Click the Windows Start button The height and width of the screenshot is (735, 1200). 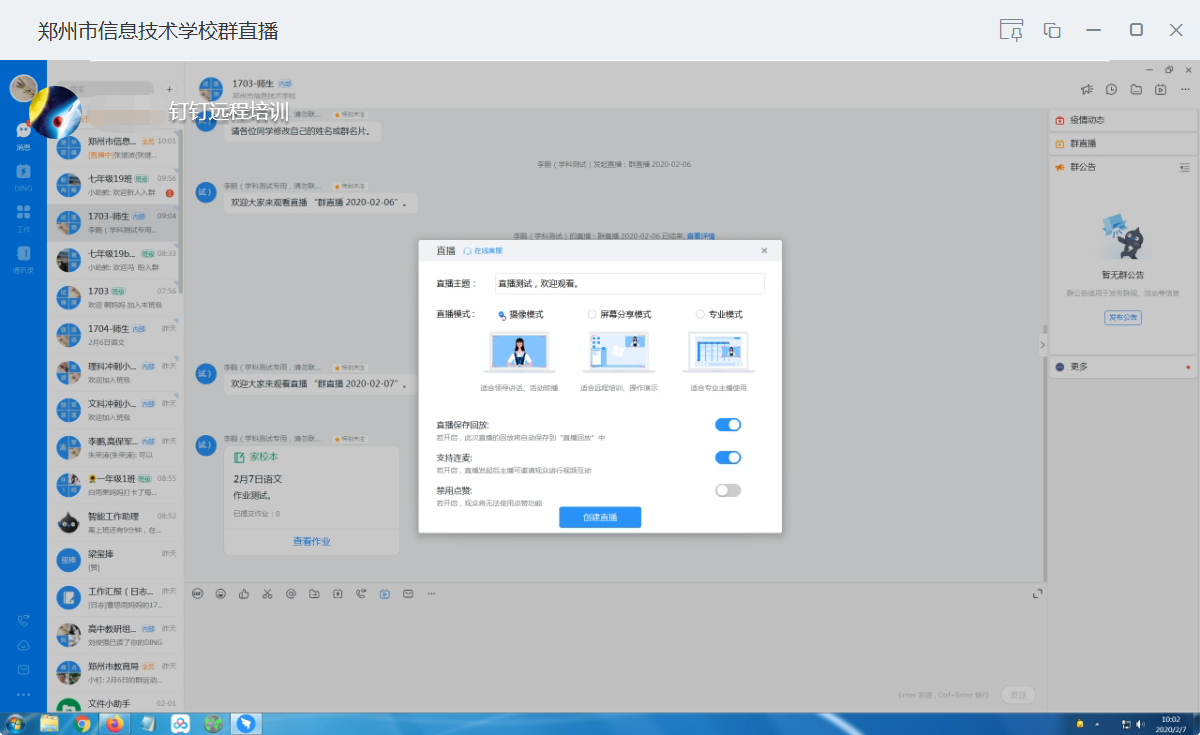coord(15,724)
